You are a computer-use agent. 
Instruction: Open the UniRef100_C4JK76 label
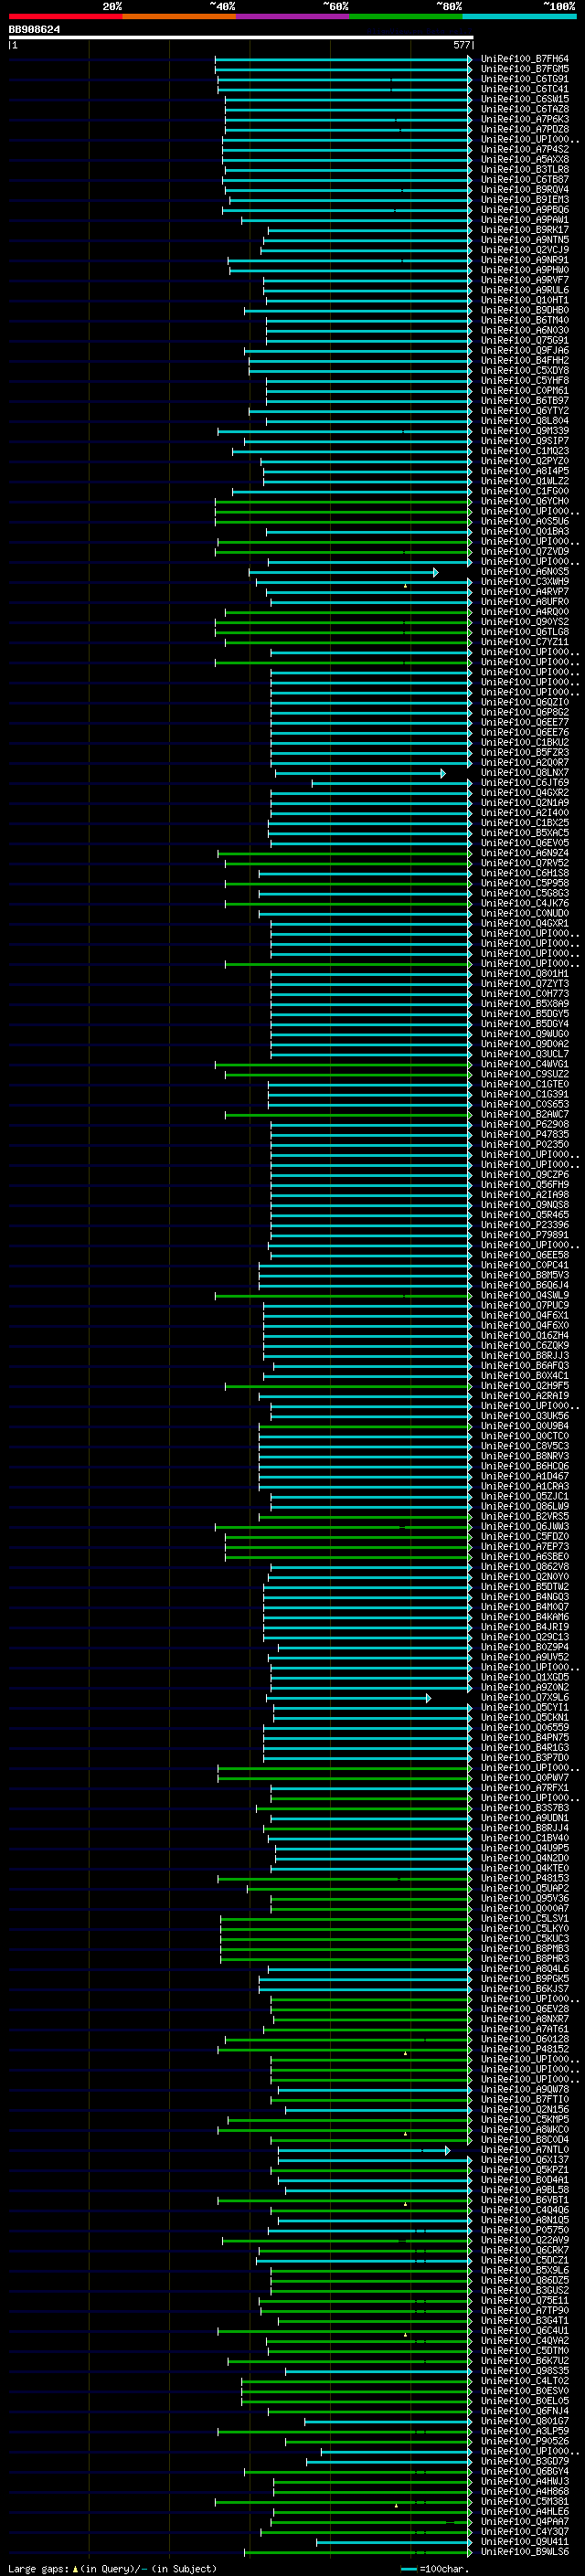pyautogui.click(x=524, y=903)
